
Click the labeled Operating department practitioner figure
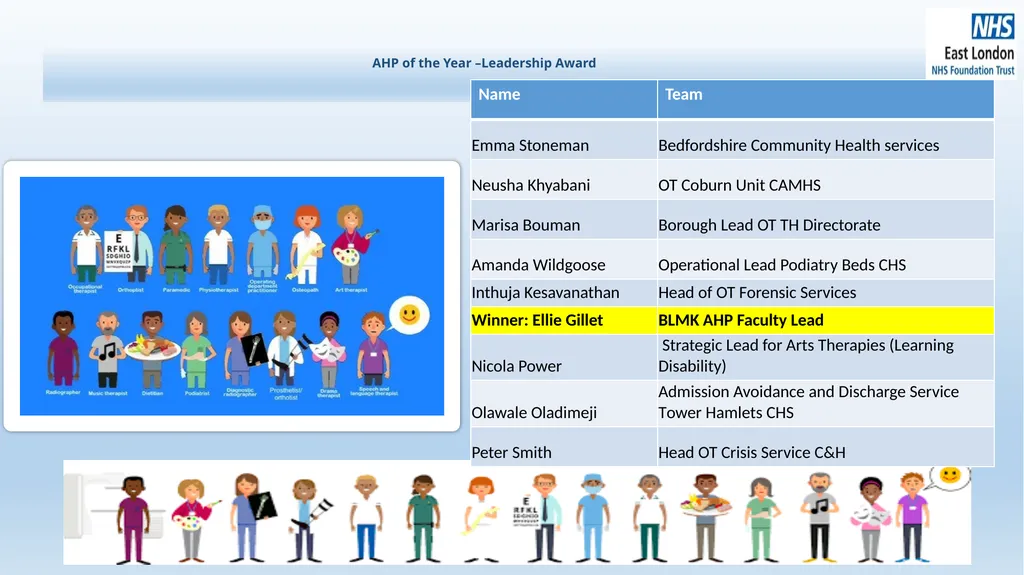tap(262, 242)
